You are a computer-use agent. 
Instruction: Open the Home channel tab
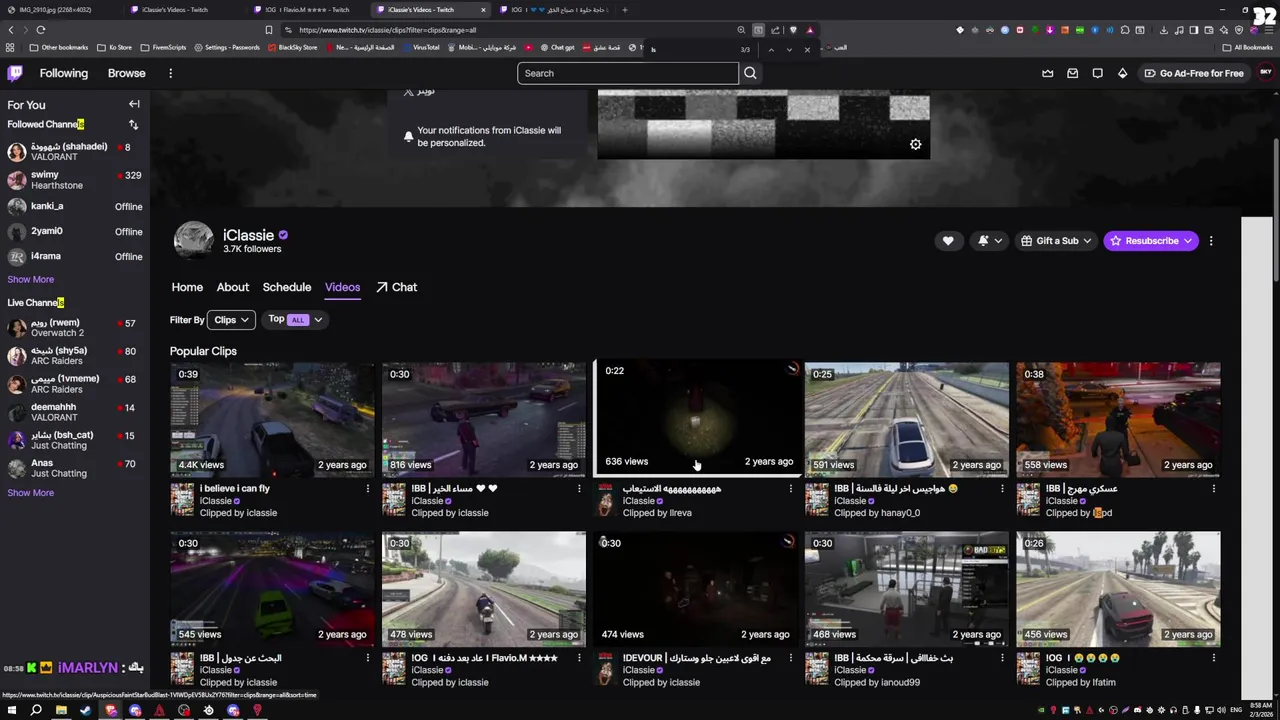[187, 287]
